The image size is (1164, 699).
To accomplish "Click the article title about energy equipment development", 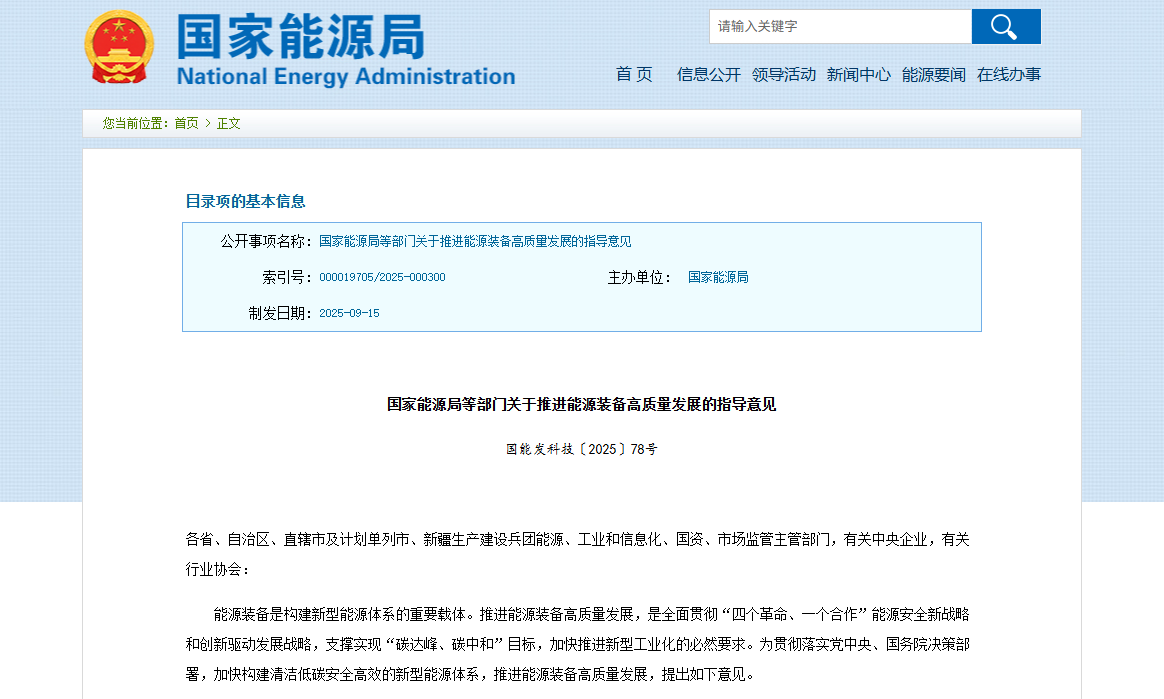I will click(x=582, y=405).
